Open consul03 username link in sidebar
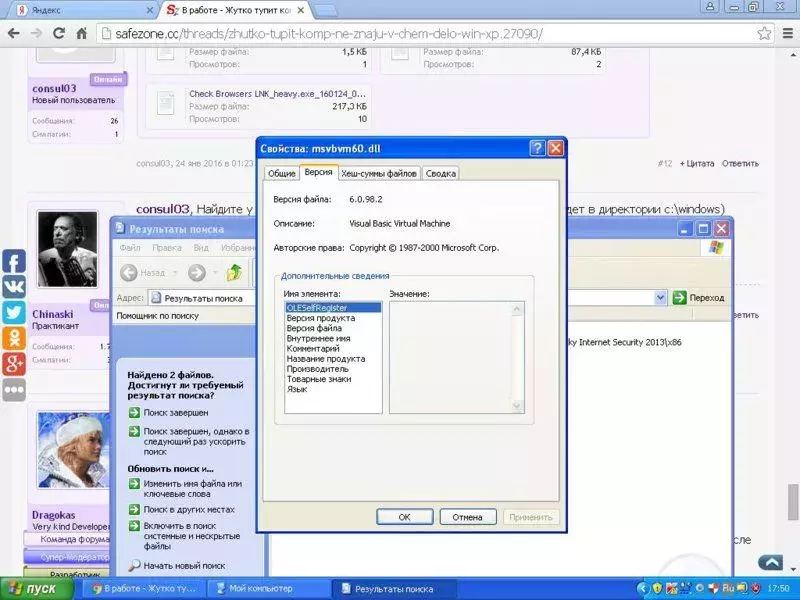This screenshot has width=800, height=600. click(54, 88)
